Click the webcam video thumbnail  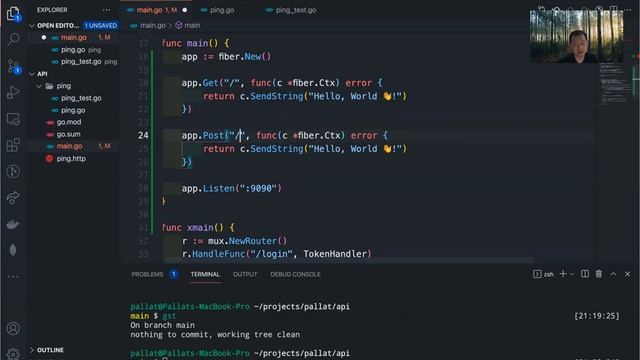click(577, 36)
